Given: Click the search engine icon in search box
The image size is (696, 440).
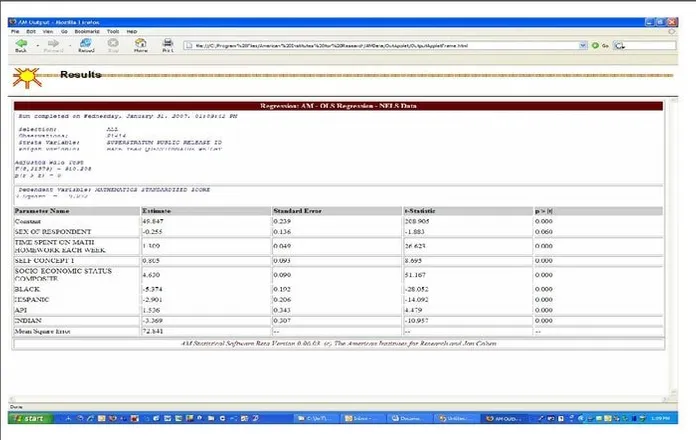Looking at the screenshot, I should (x=620, y=45).
